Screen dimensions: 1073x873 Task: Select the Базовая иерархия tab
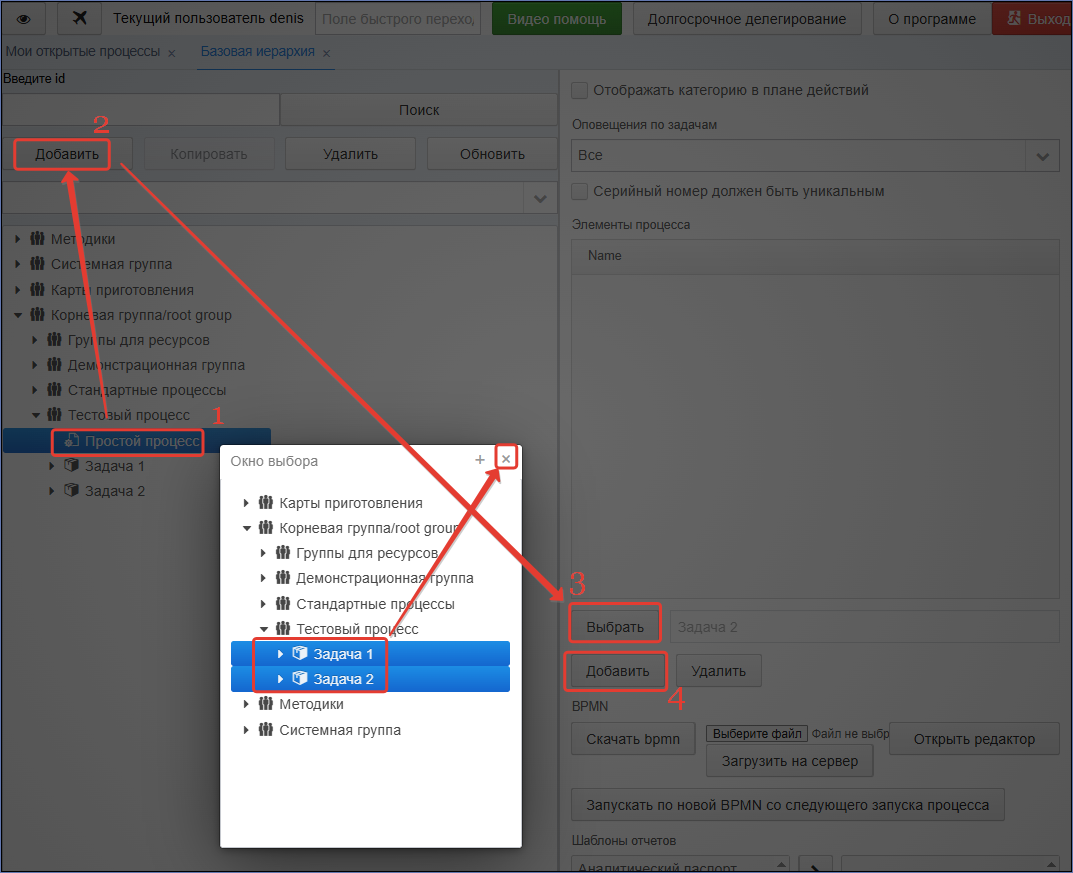coord(257,52)
